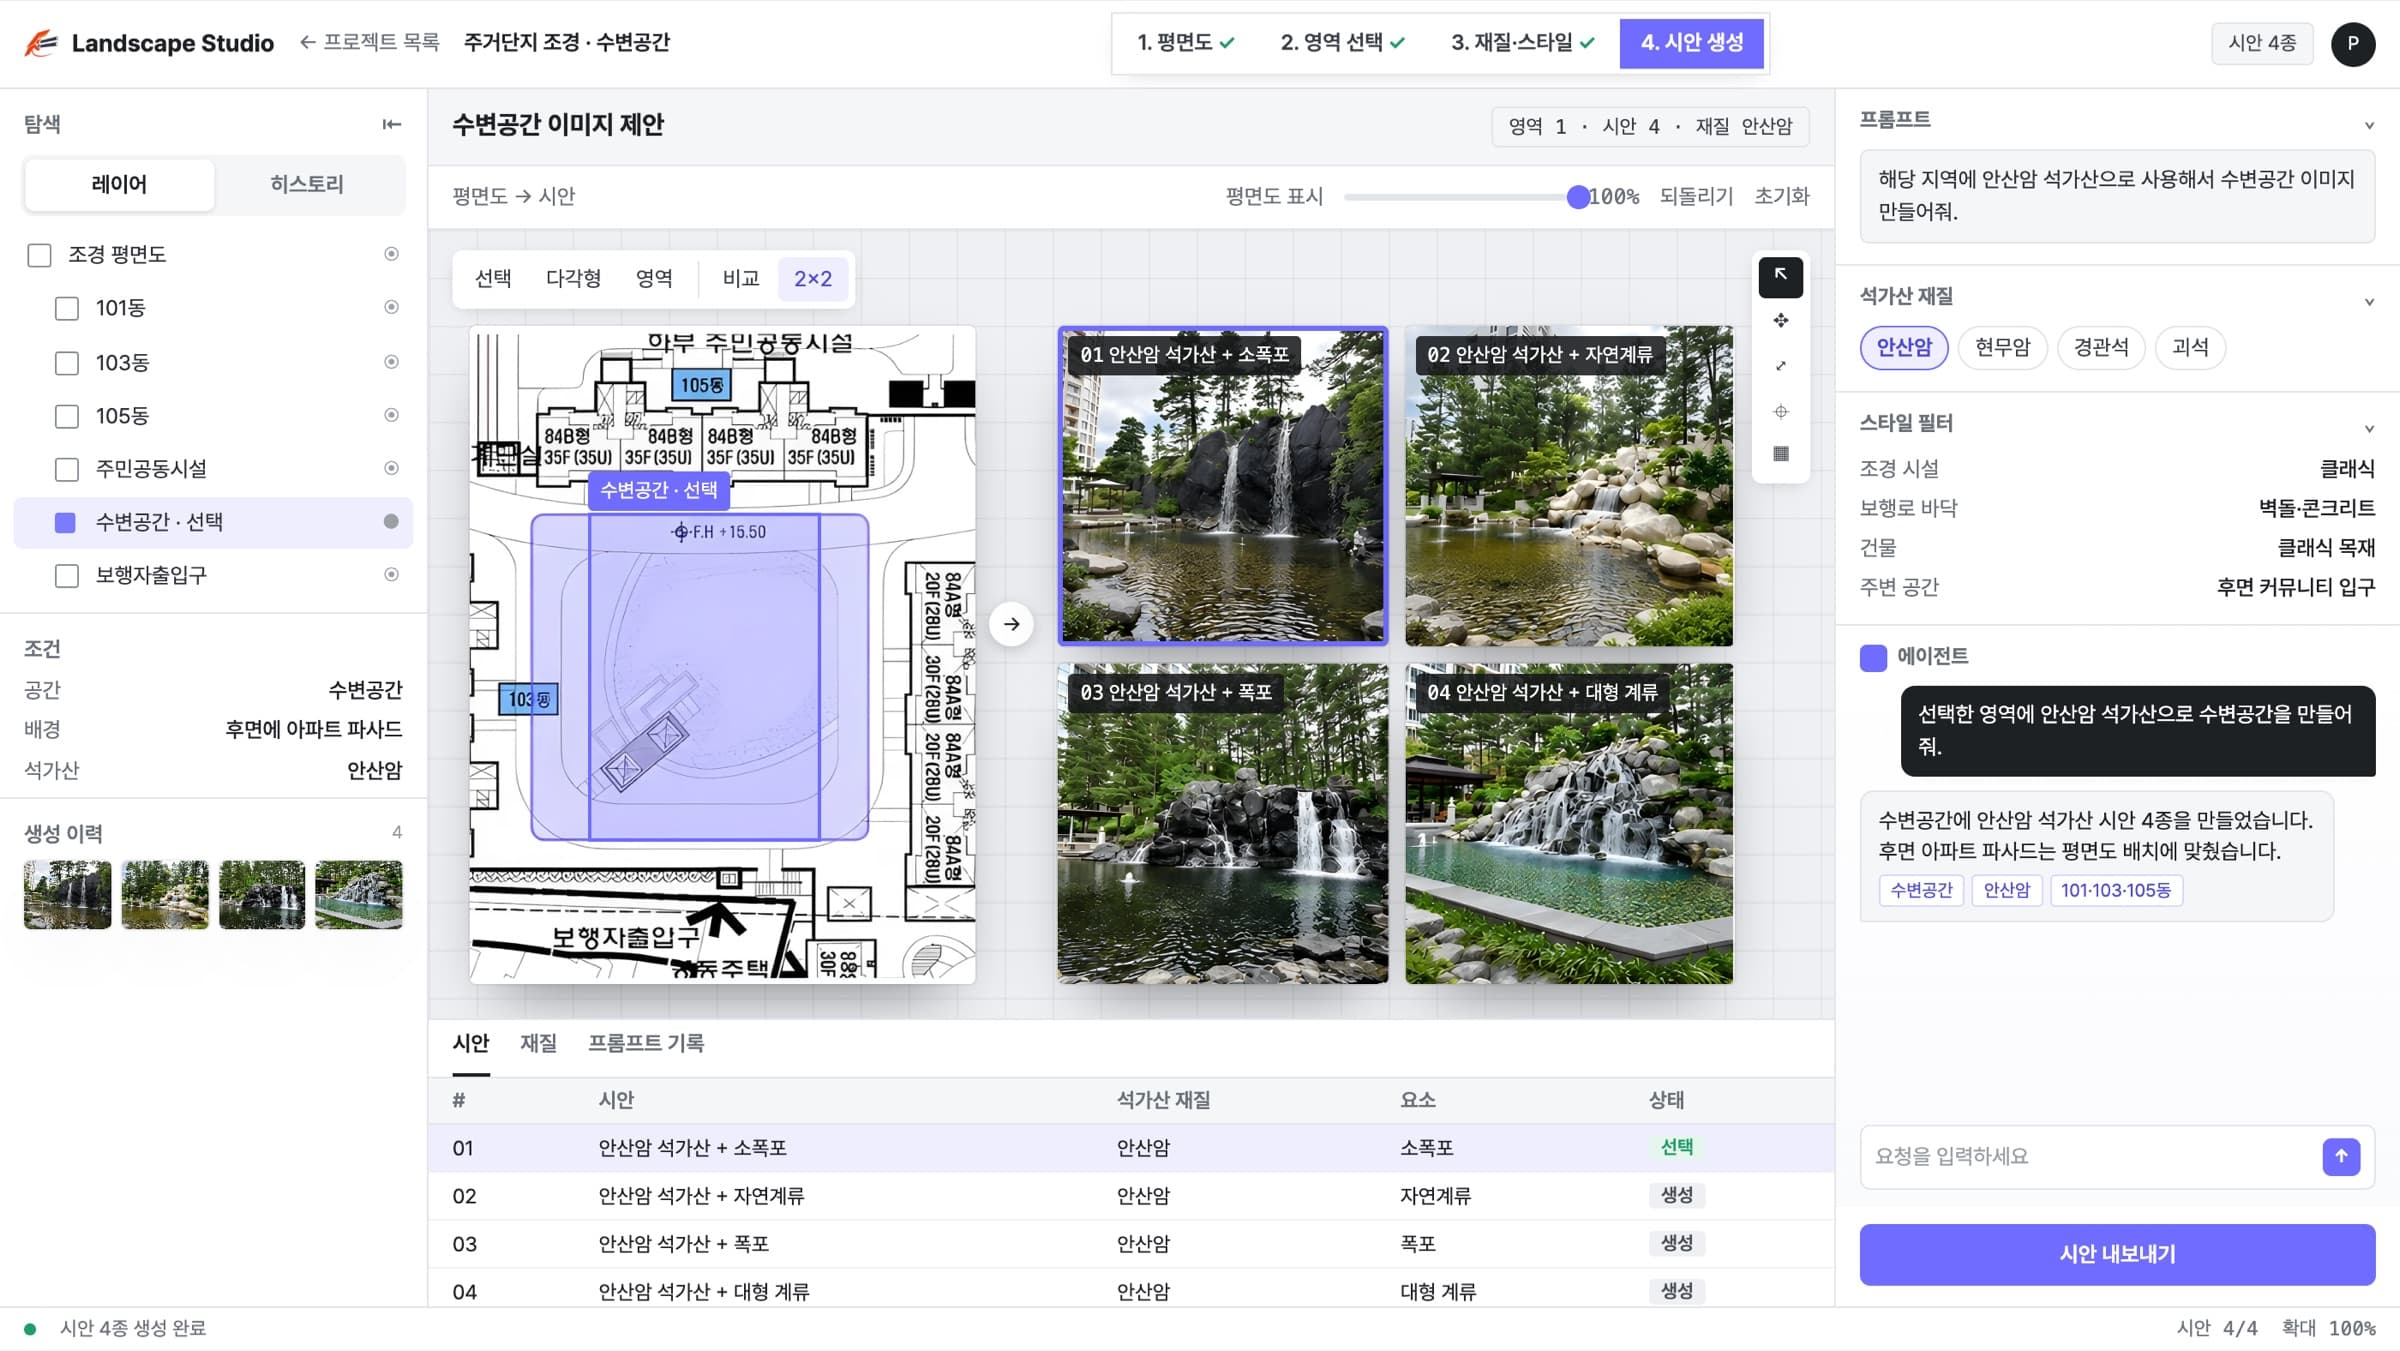Click the 되돌리기 undo button
The height and width of the screenshot is (1351, 2400).
[x=1696, y=196]
